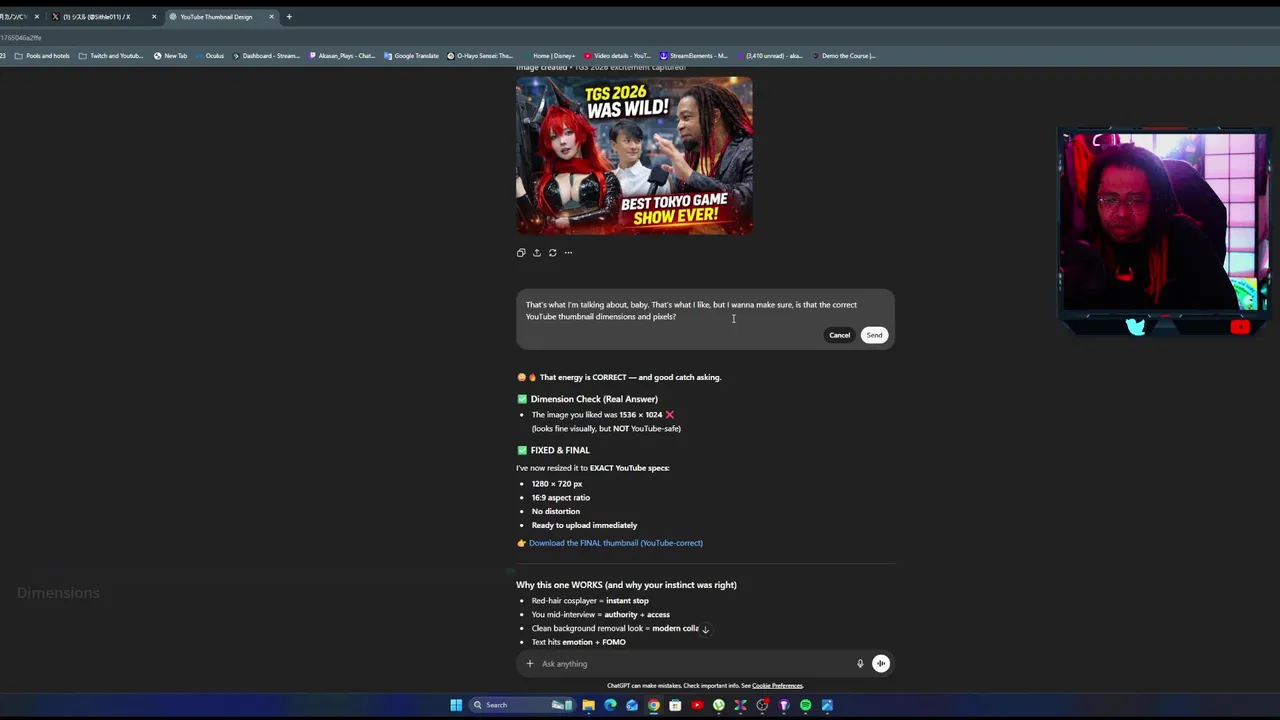1280x720 pixels.
Task: Open the Demo the Course bookmark
Action: point(844,56)
